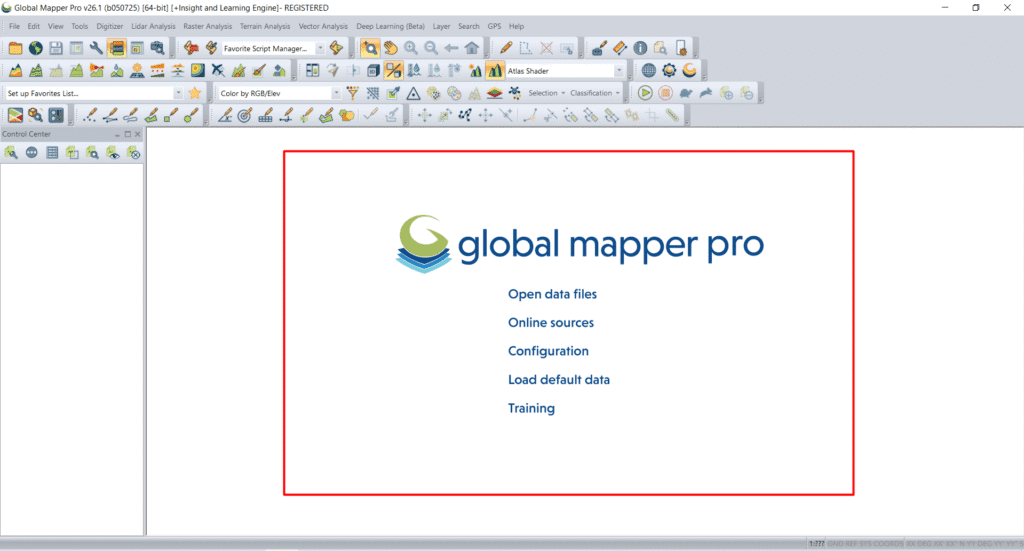Click Open data files link
This screenshot has height=551, width=1024.
click(552, 294)
